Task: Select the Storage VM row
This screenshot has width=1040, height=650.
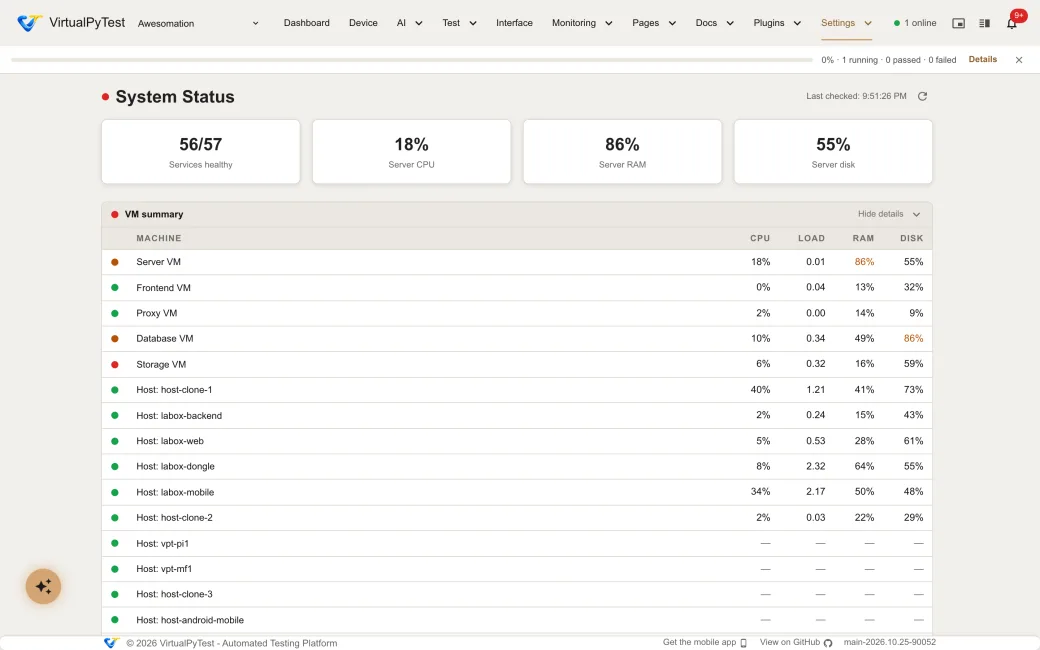Action: [x=517, y=364]
